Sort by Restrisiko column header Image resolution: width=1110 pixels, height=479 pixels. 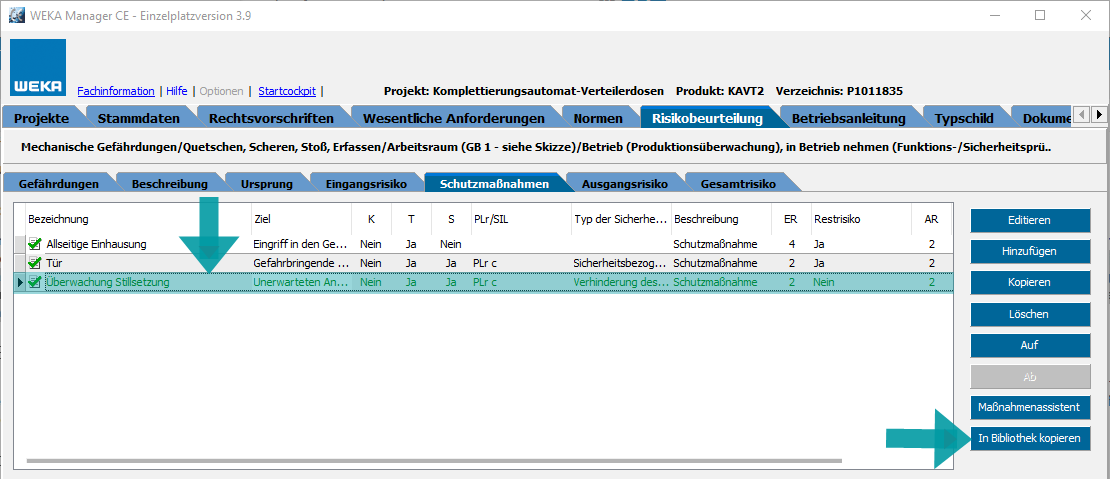tap(837, 219)
